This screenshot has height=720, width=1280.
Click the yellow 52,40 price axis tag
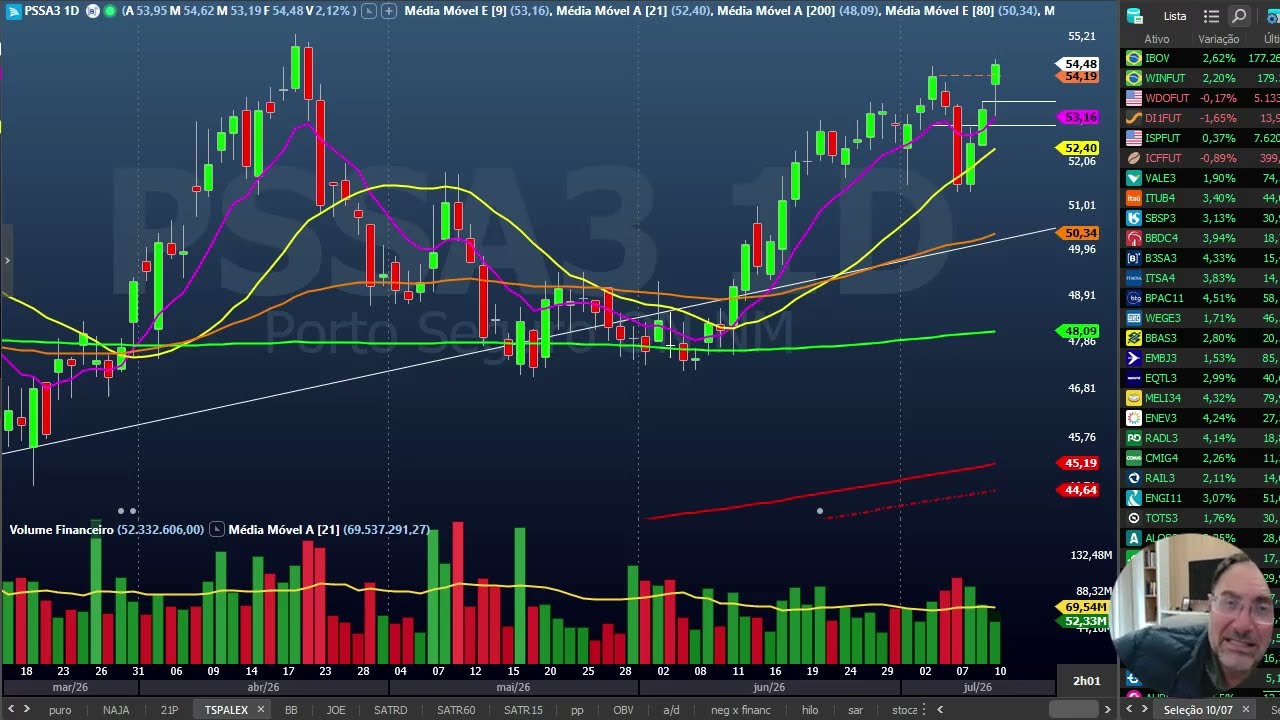pos(1078,148)
